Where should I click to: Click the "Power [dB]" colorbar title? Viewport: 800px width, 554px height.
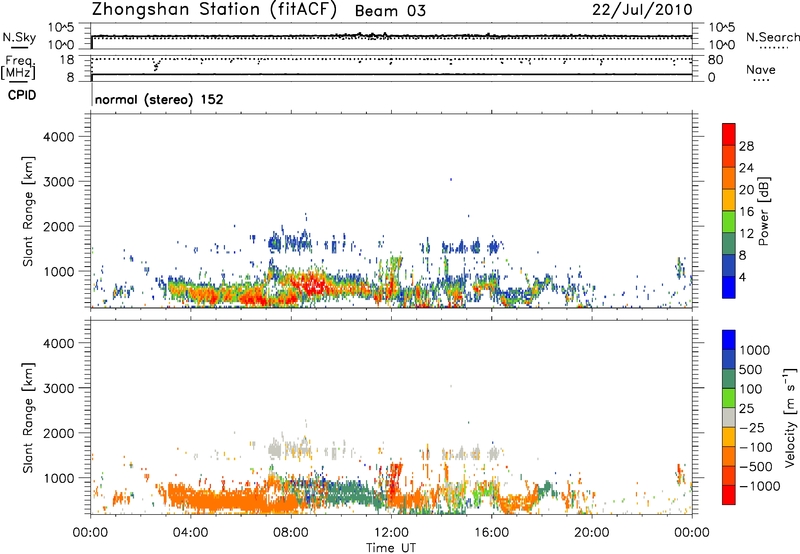(x=764, y=211)
